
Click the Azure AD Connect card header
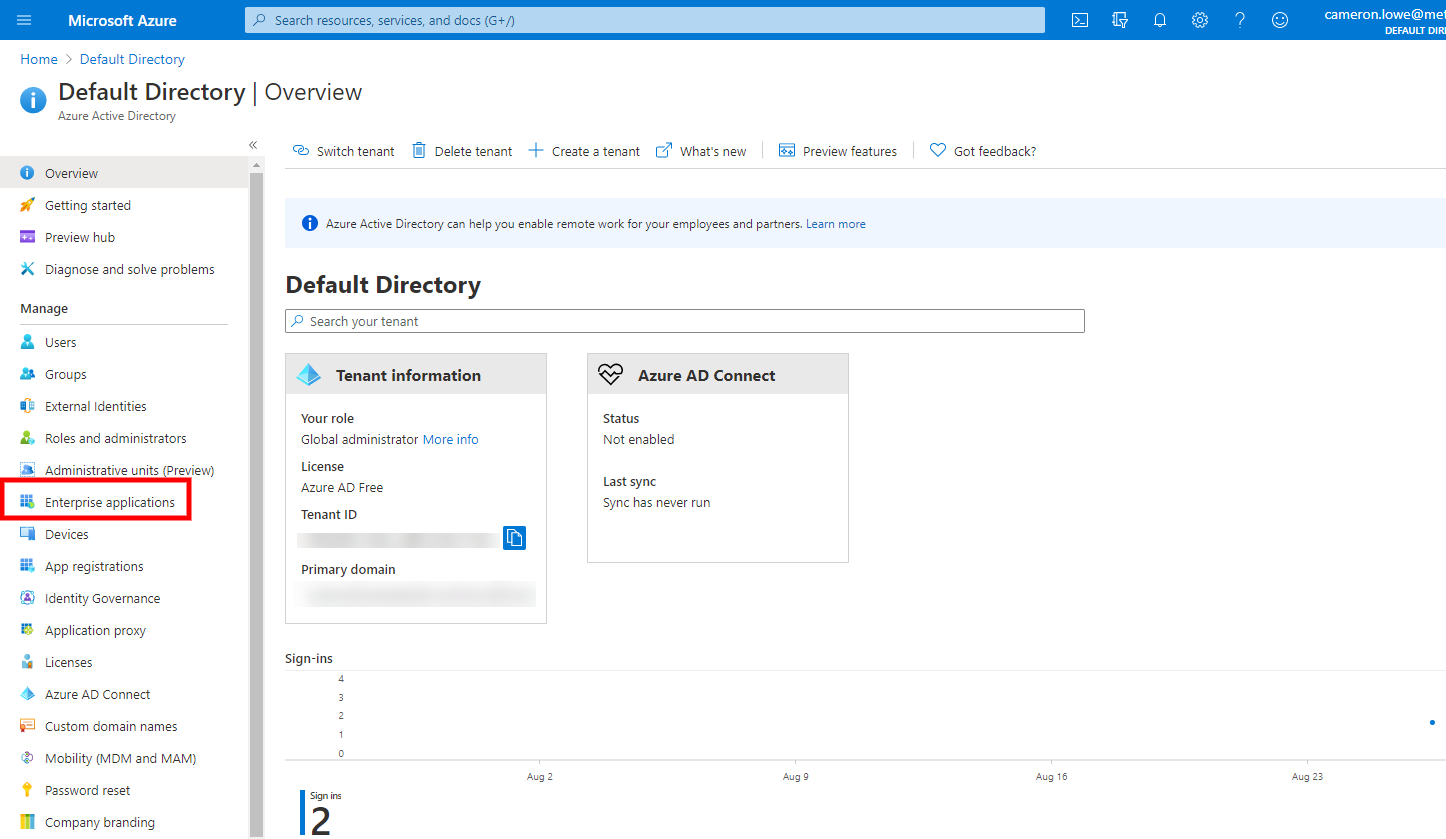pos(718,375)
